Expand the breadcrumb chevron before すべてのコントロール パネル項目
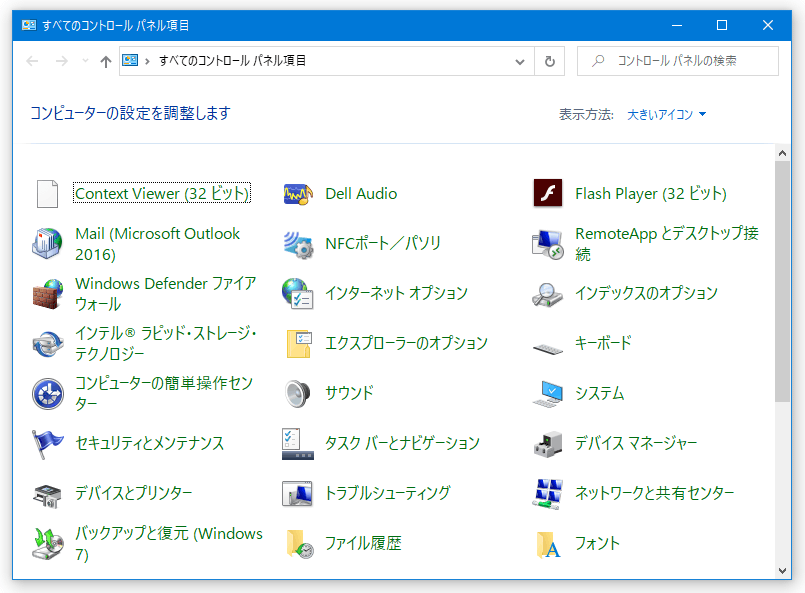805x593 pixels. pos(147,62)
